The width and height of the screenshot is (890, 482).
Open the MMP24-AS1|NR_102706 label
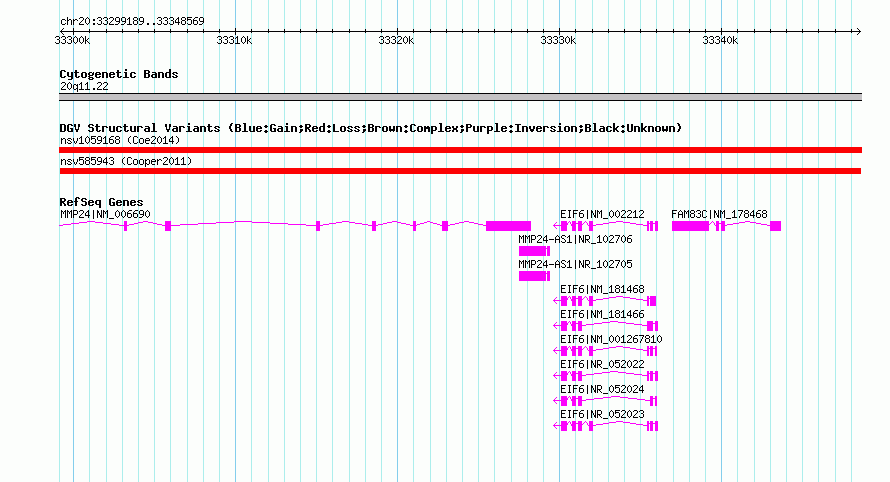(575, 239)
